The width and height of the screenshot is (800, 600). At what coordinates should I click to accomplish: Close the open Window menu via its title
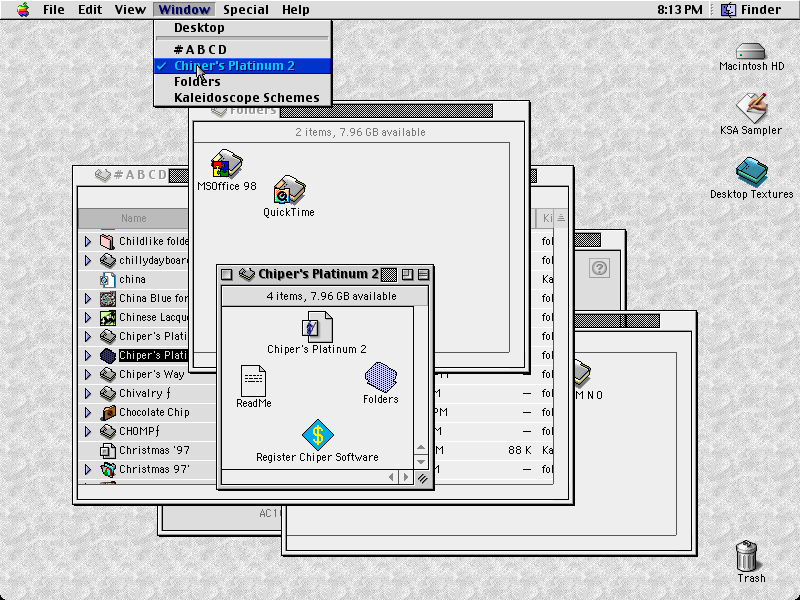(184, 9)
